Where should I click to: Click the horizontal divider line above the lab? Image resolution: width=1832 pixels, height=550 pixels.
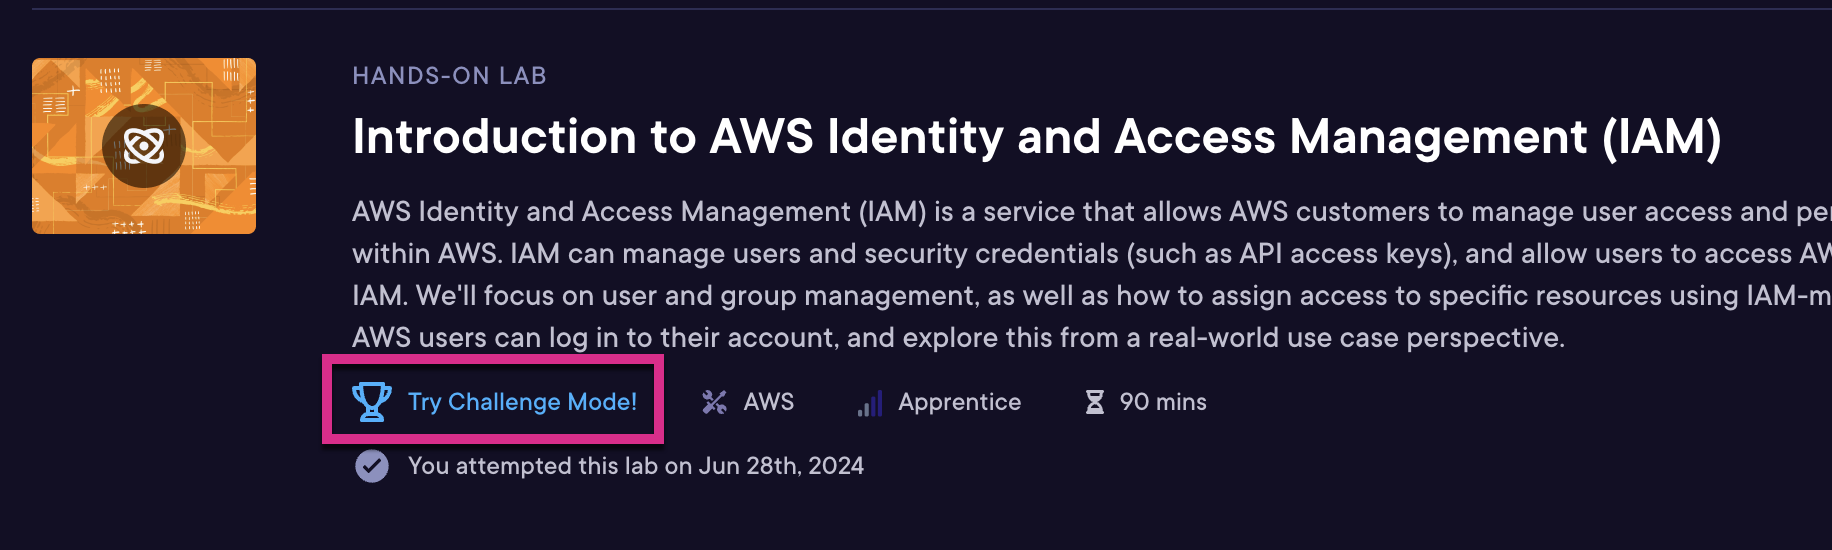(x=932, y=9)
